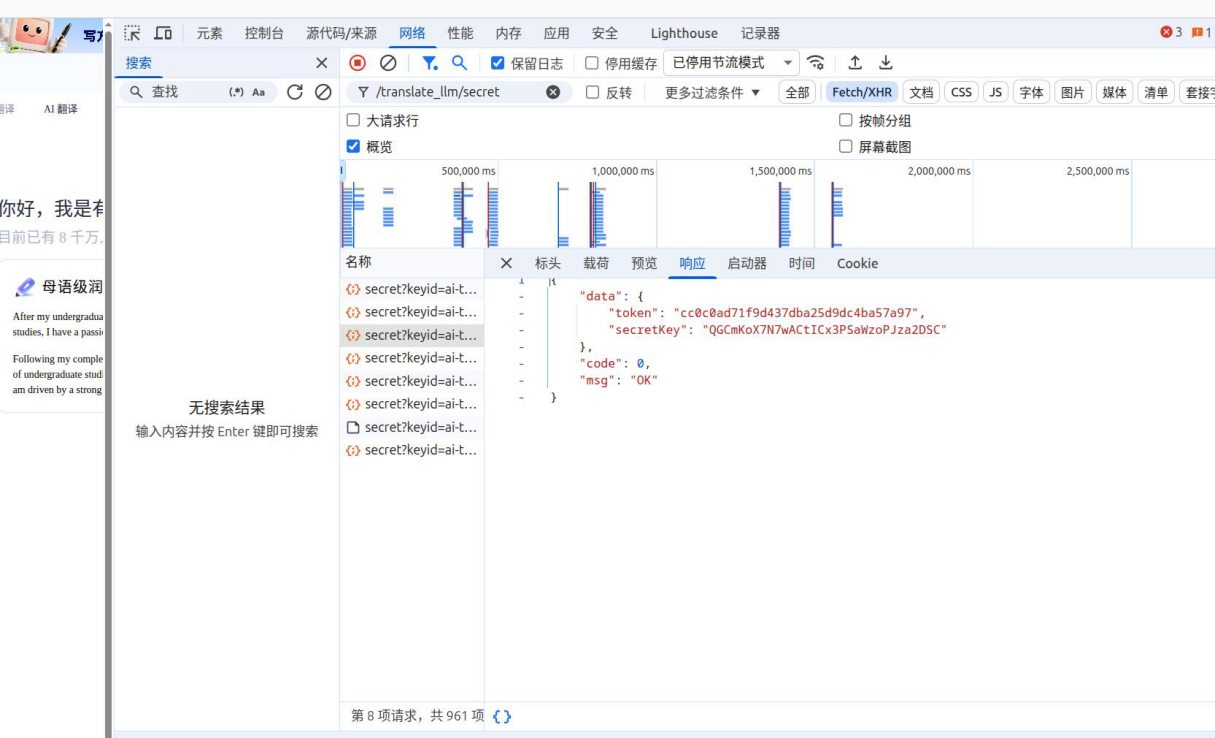Open the orange warning count indicator
The width and height of the screenshot is (1215, 738).
click(x=1201, y=33)
